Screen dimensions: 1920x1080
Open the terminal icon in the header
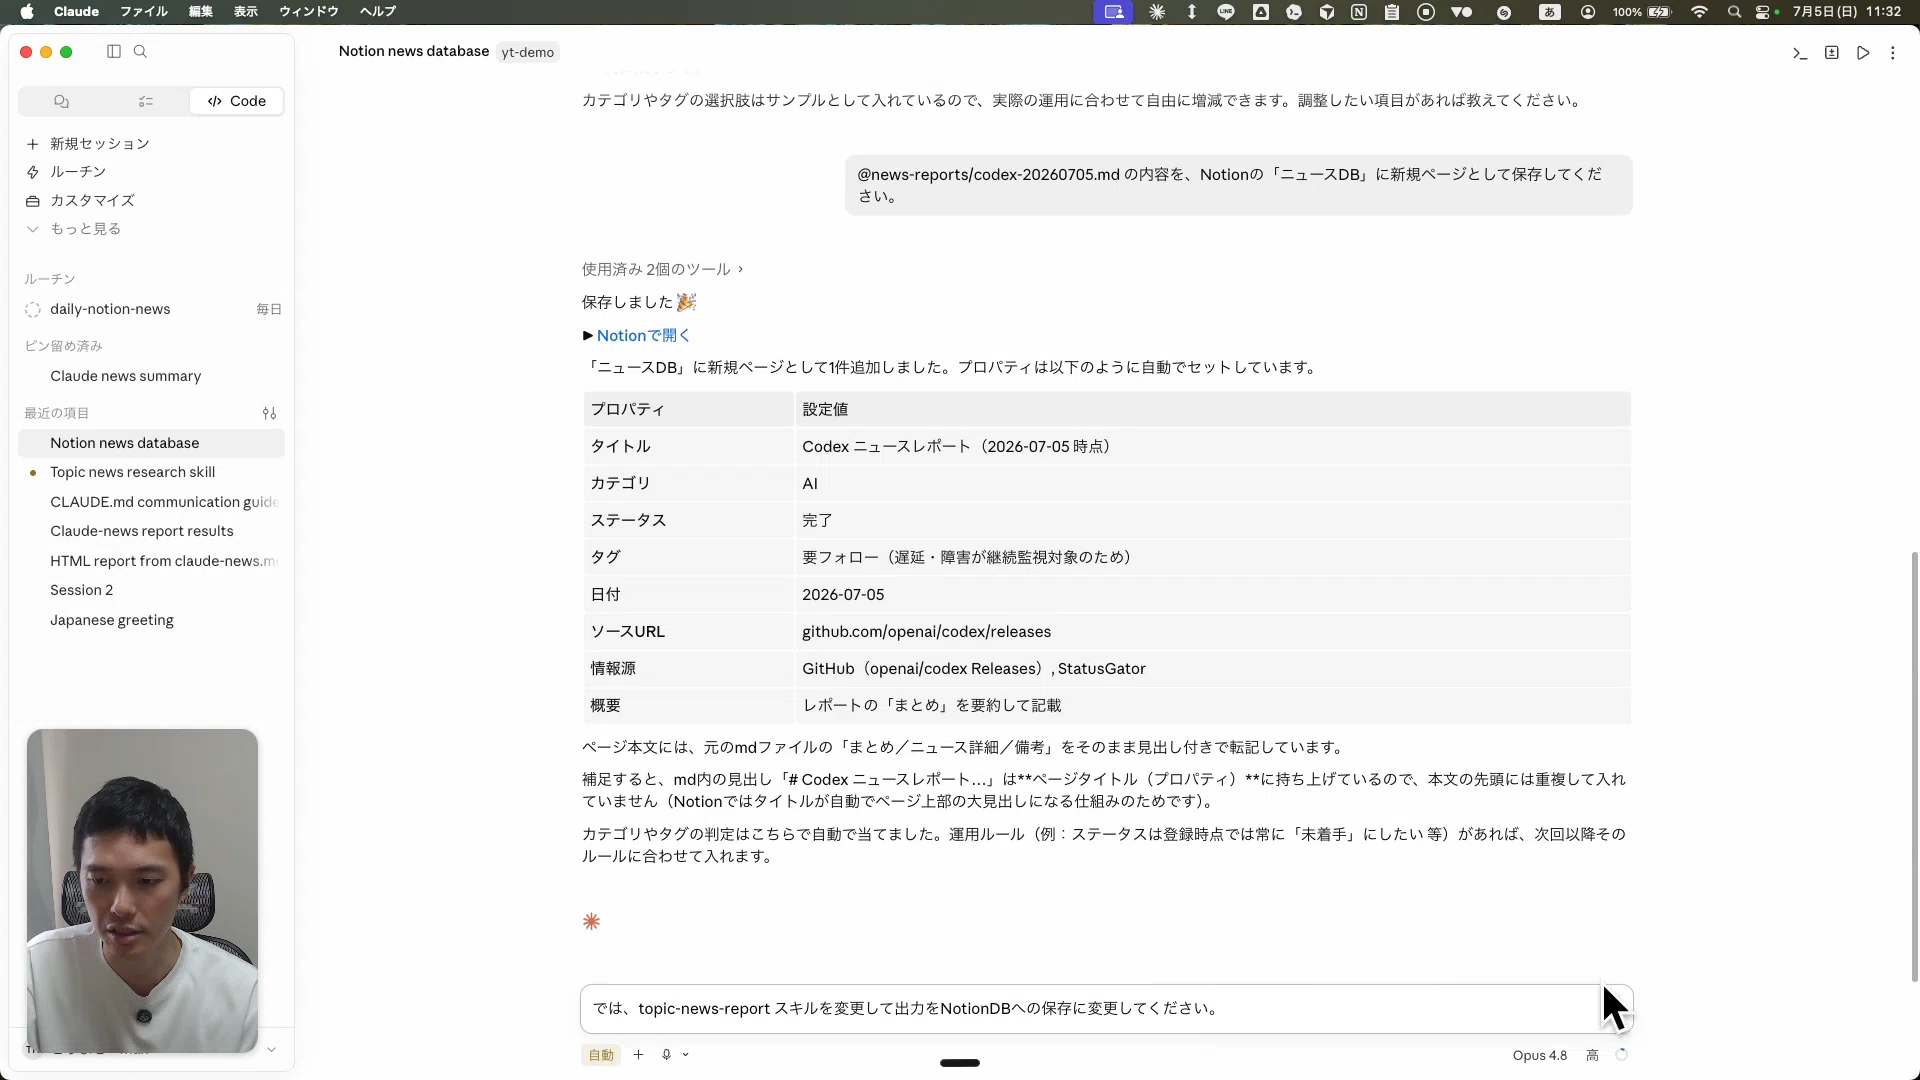click(x=1800, y=53)
